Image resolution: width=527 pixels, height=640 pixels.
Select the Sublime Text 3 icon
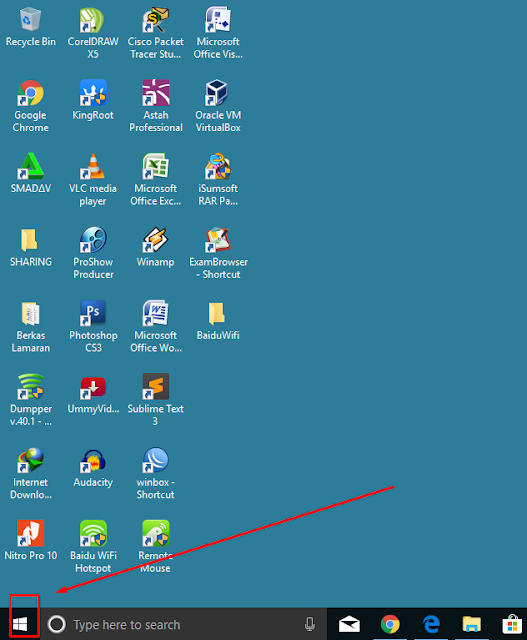156,400
